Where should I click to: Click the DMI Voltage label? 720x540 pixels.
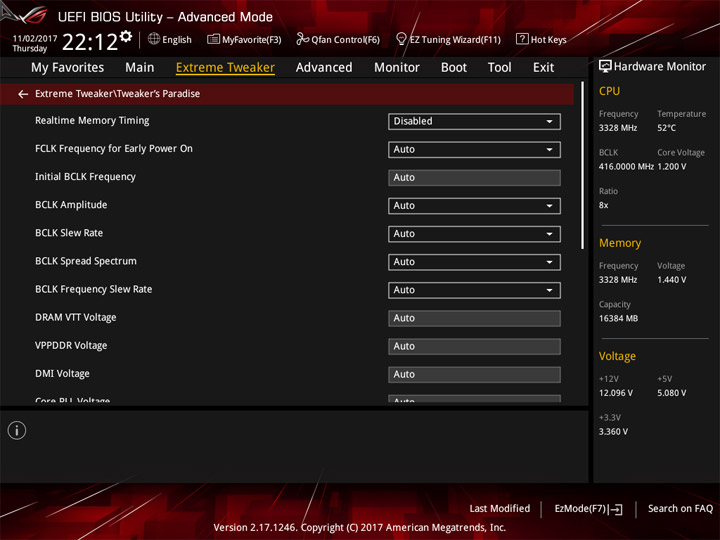point(62,374)
